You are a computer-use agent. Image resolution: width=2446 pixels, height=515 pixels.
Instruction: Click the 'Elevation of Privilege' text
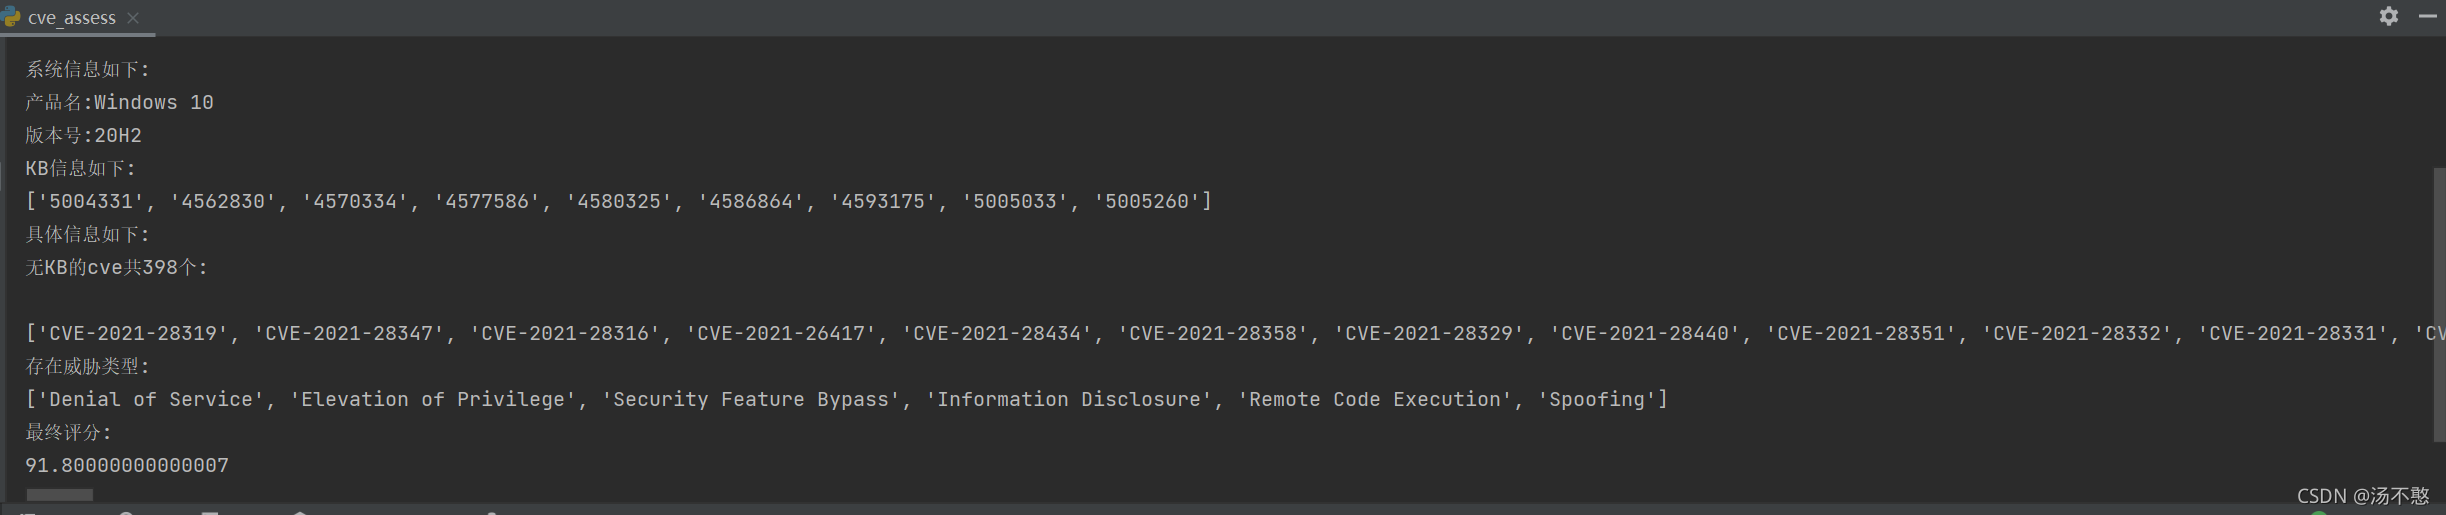pos(433,400)
